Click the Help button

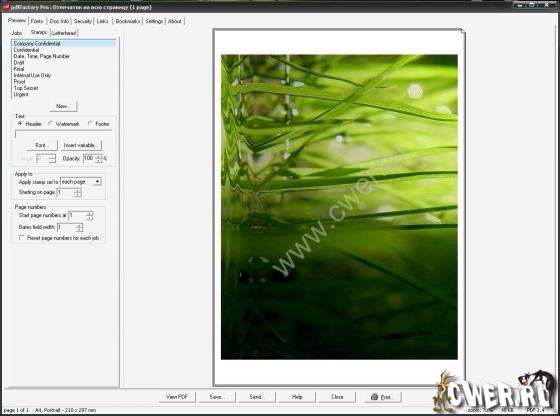click(297, 397)
